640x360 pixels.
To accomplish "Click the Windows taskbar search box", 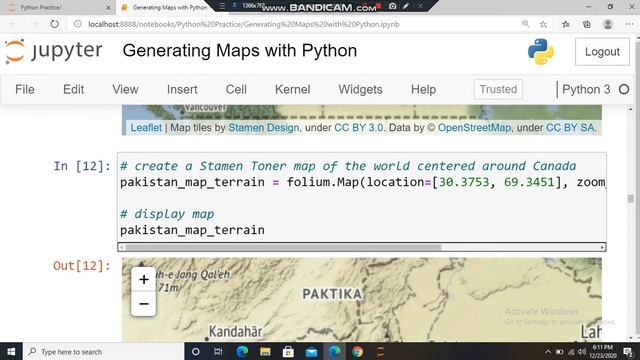I will [x=104, y=351].
